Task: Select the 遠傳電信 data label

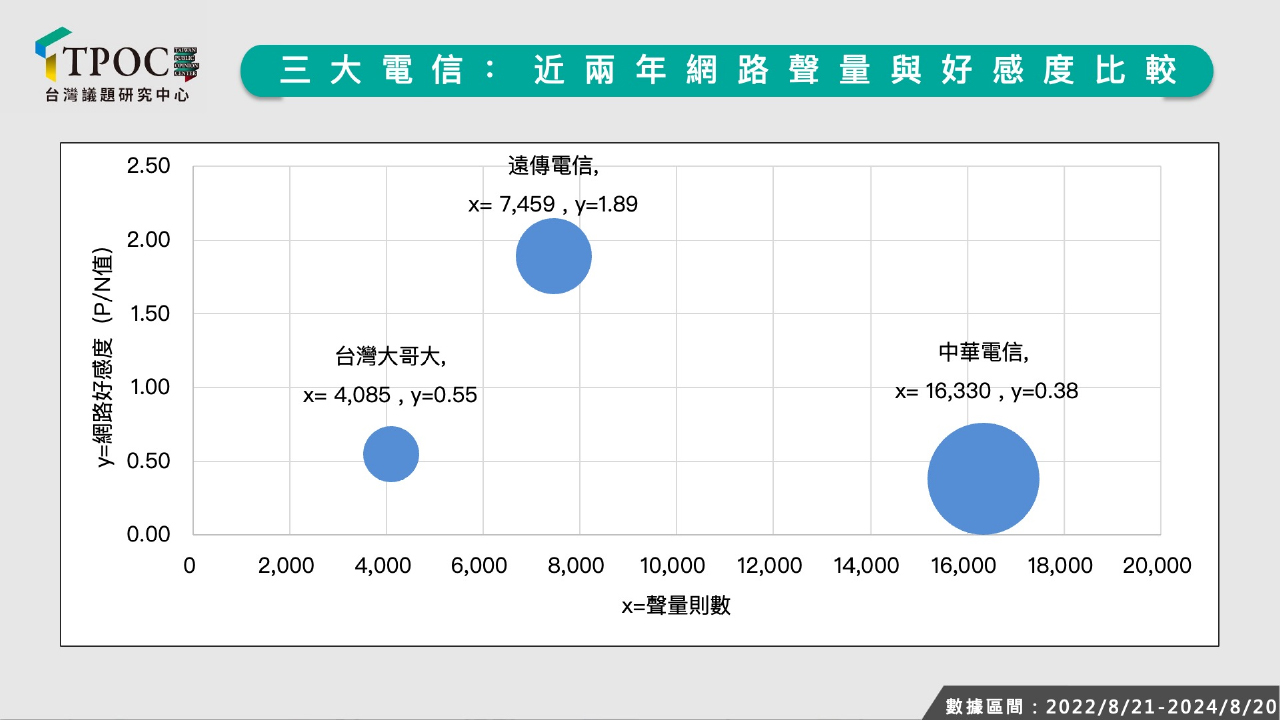Action: [x=553, y=166]
